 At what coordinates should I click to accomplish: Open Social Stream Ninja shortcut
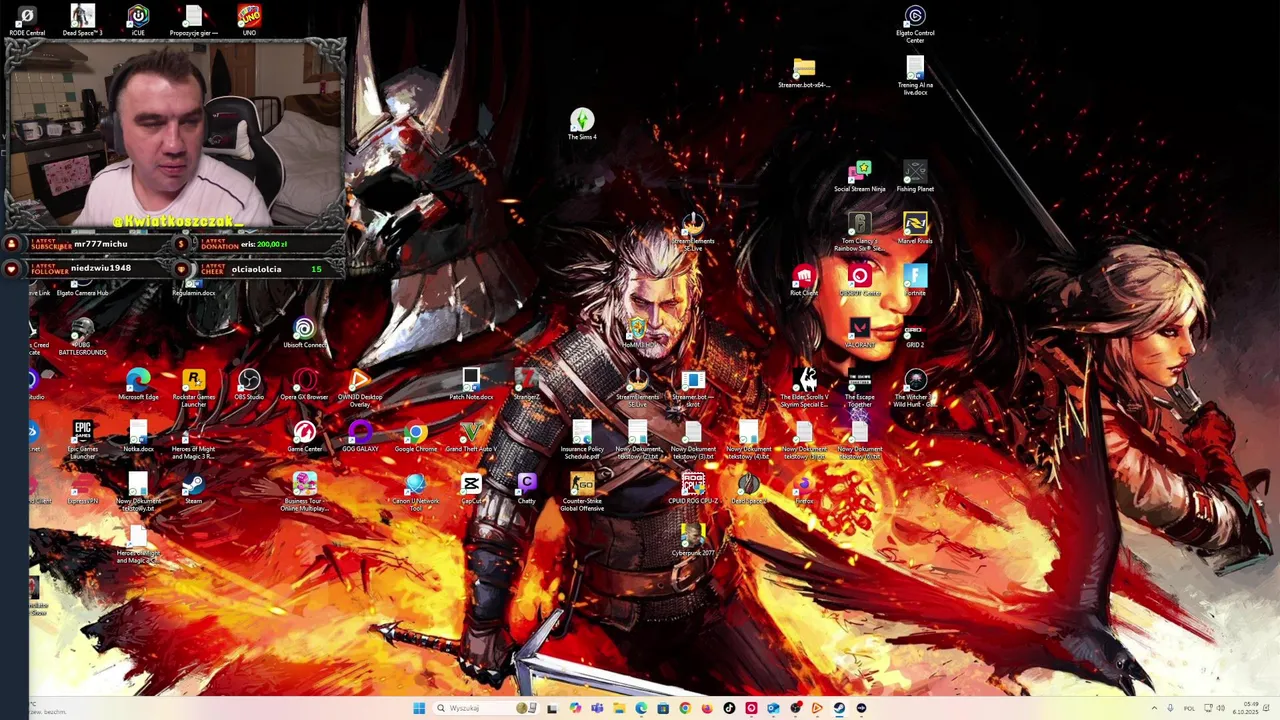[x=860, y=176]
